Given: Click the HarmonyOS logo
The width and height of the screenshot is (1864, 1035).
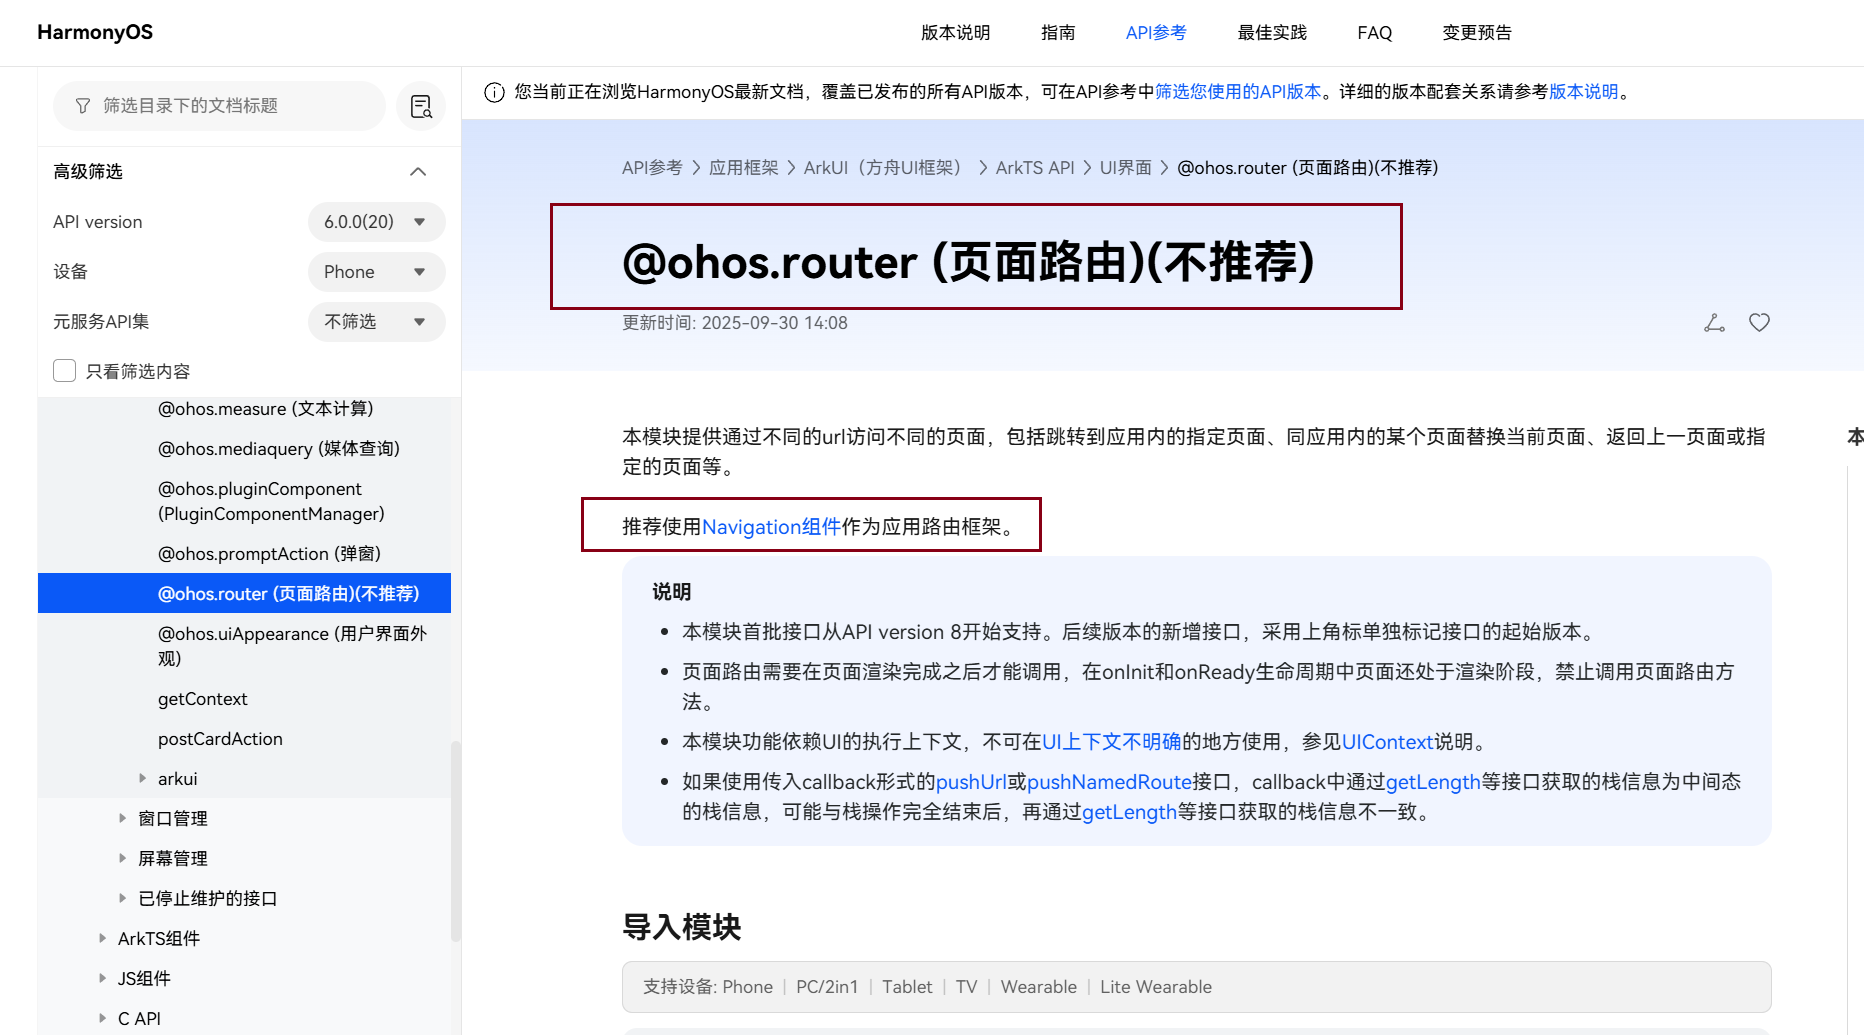Looking at the screenshot, I should pos(95,32).
